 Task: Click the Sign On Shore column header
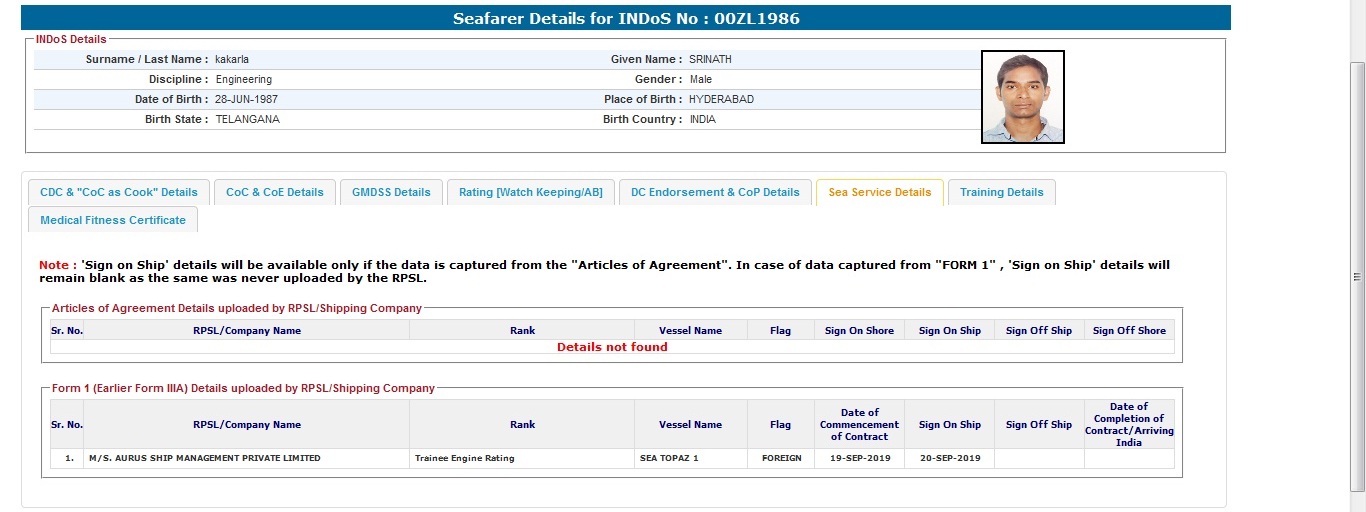click(x=859, y=330)
